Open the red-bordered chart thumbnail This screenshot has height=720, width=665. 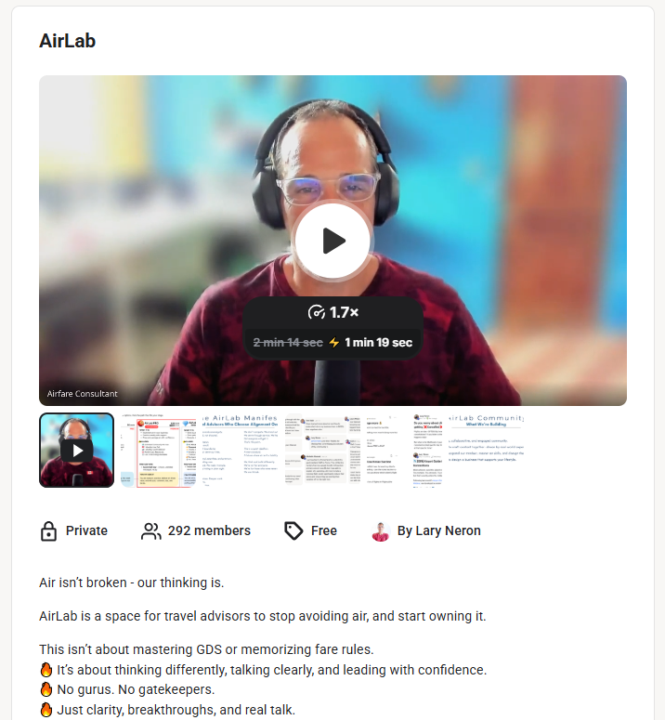[158, 450]
